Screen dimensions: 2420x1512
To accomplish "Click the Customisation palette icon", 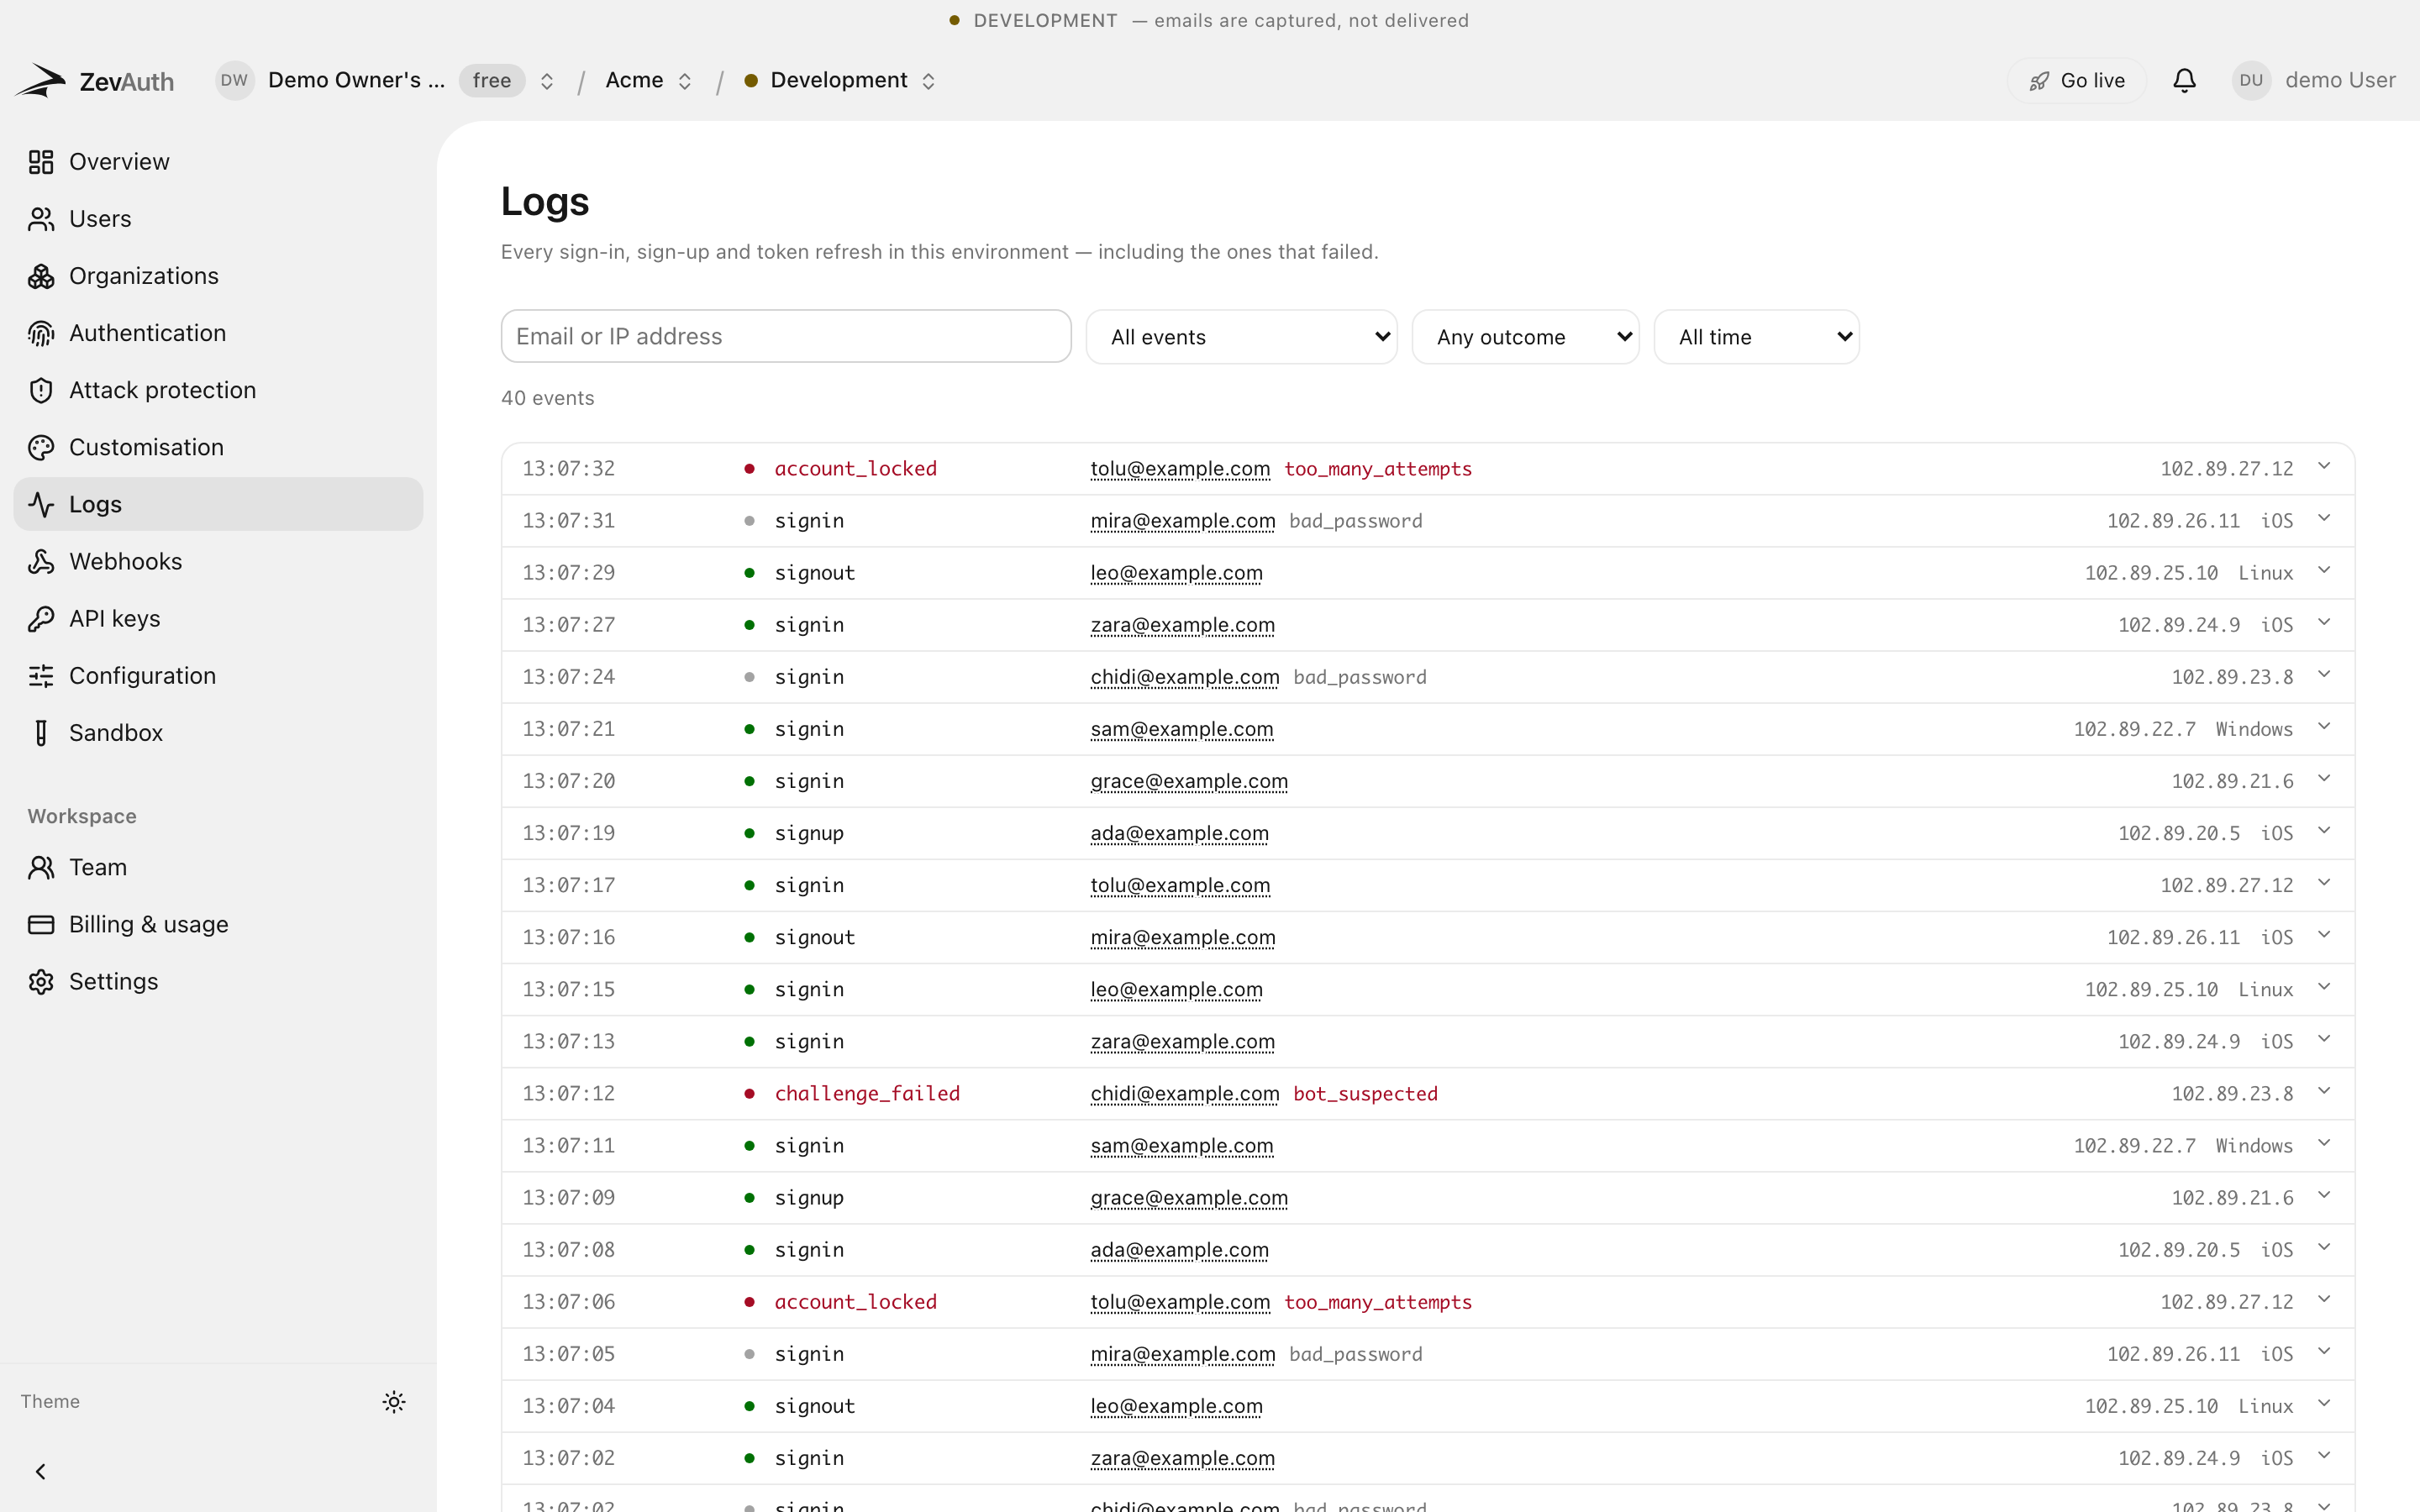I will [41, 447].
